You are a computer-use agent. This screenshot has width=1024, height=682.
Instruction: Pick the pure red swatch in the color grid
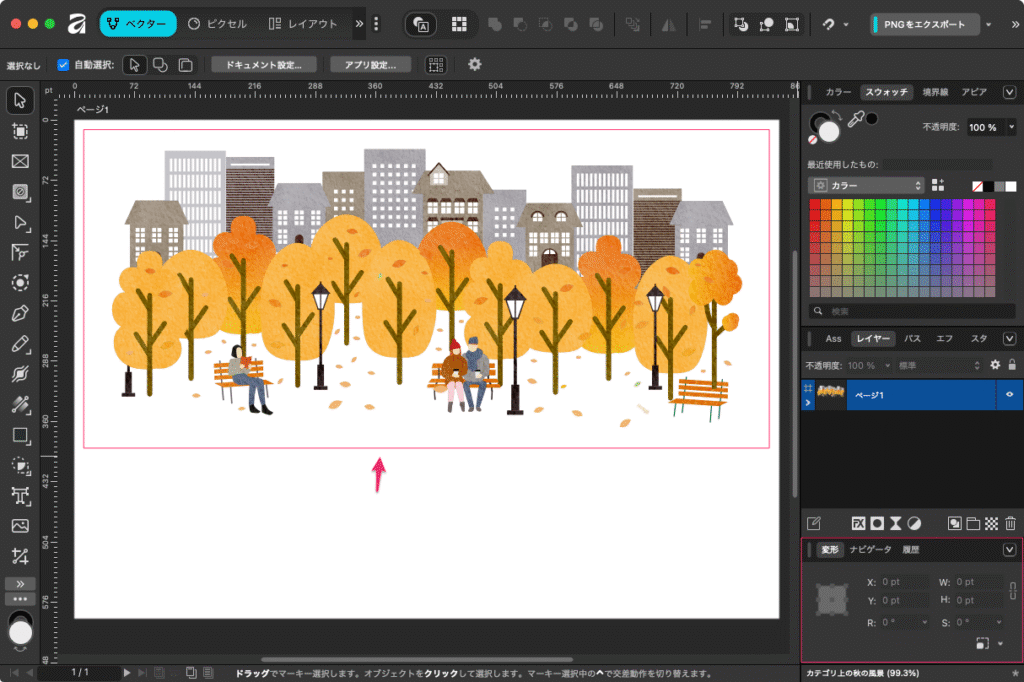[815, 205]
